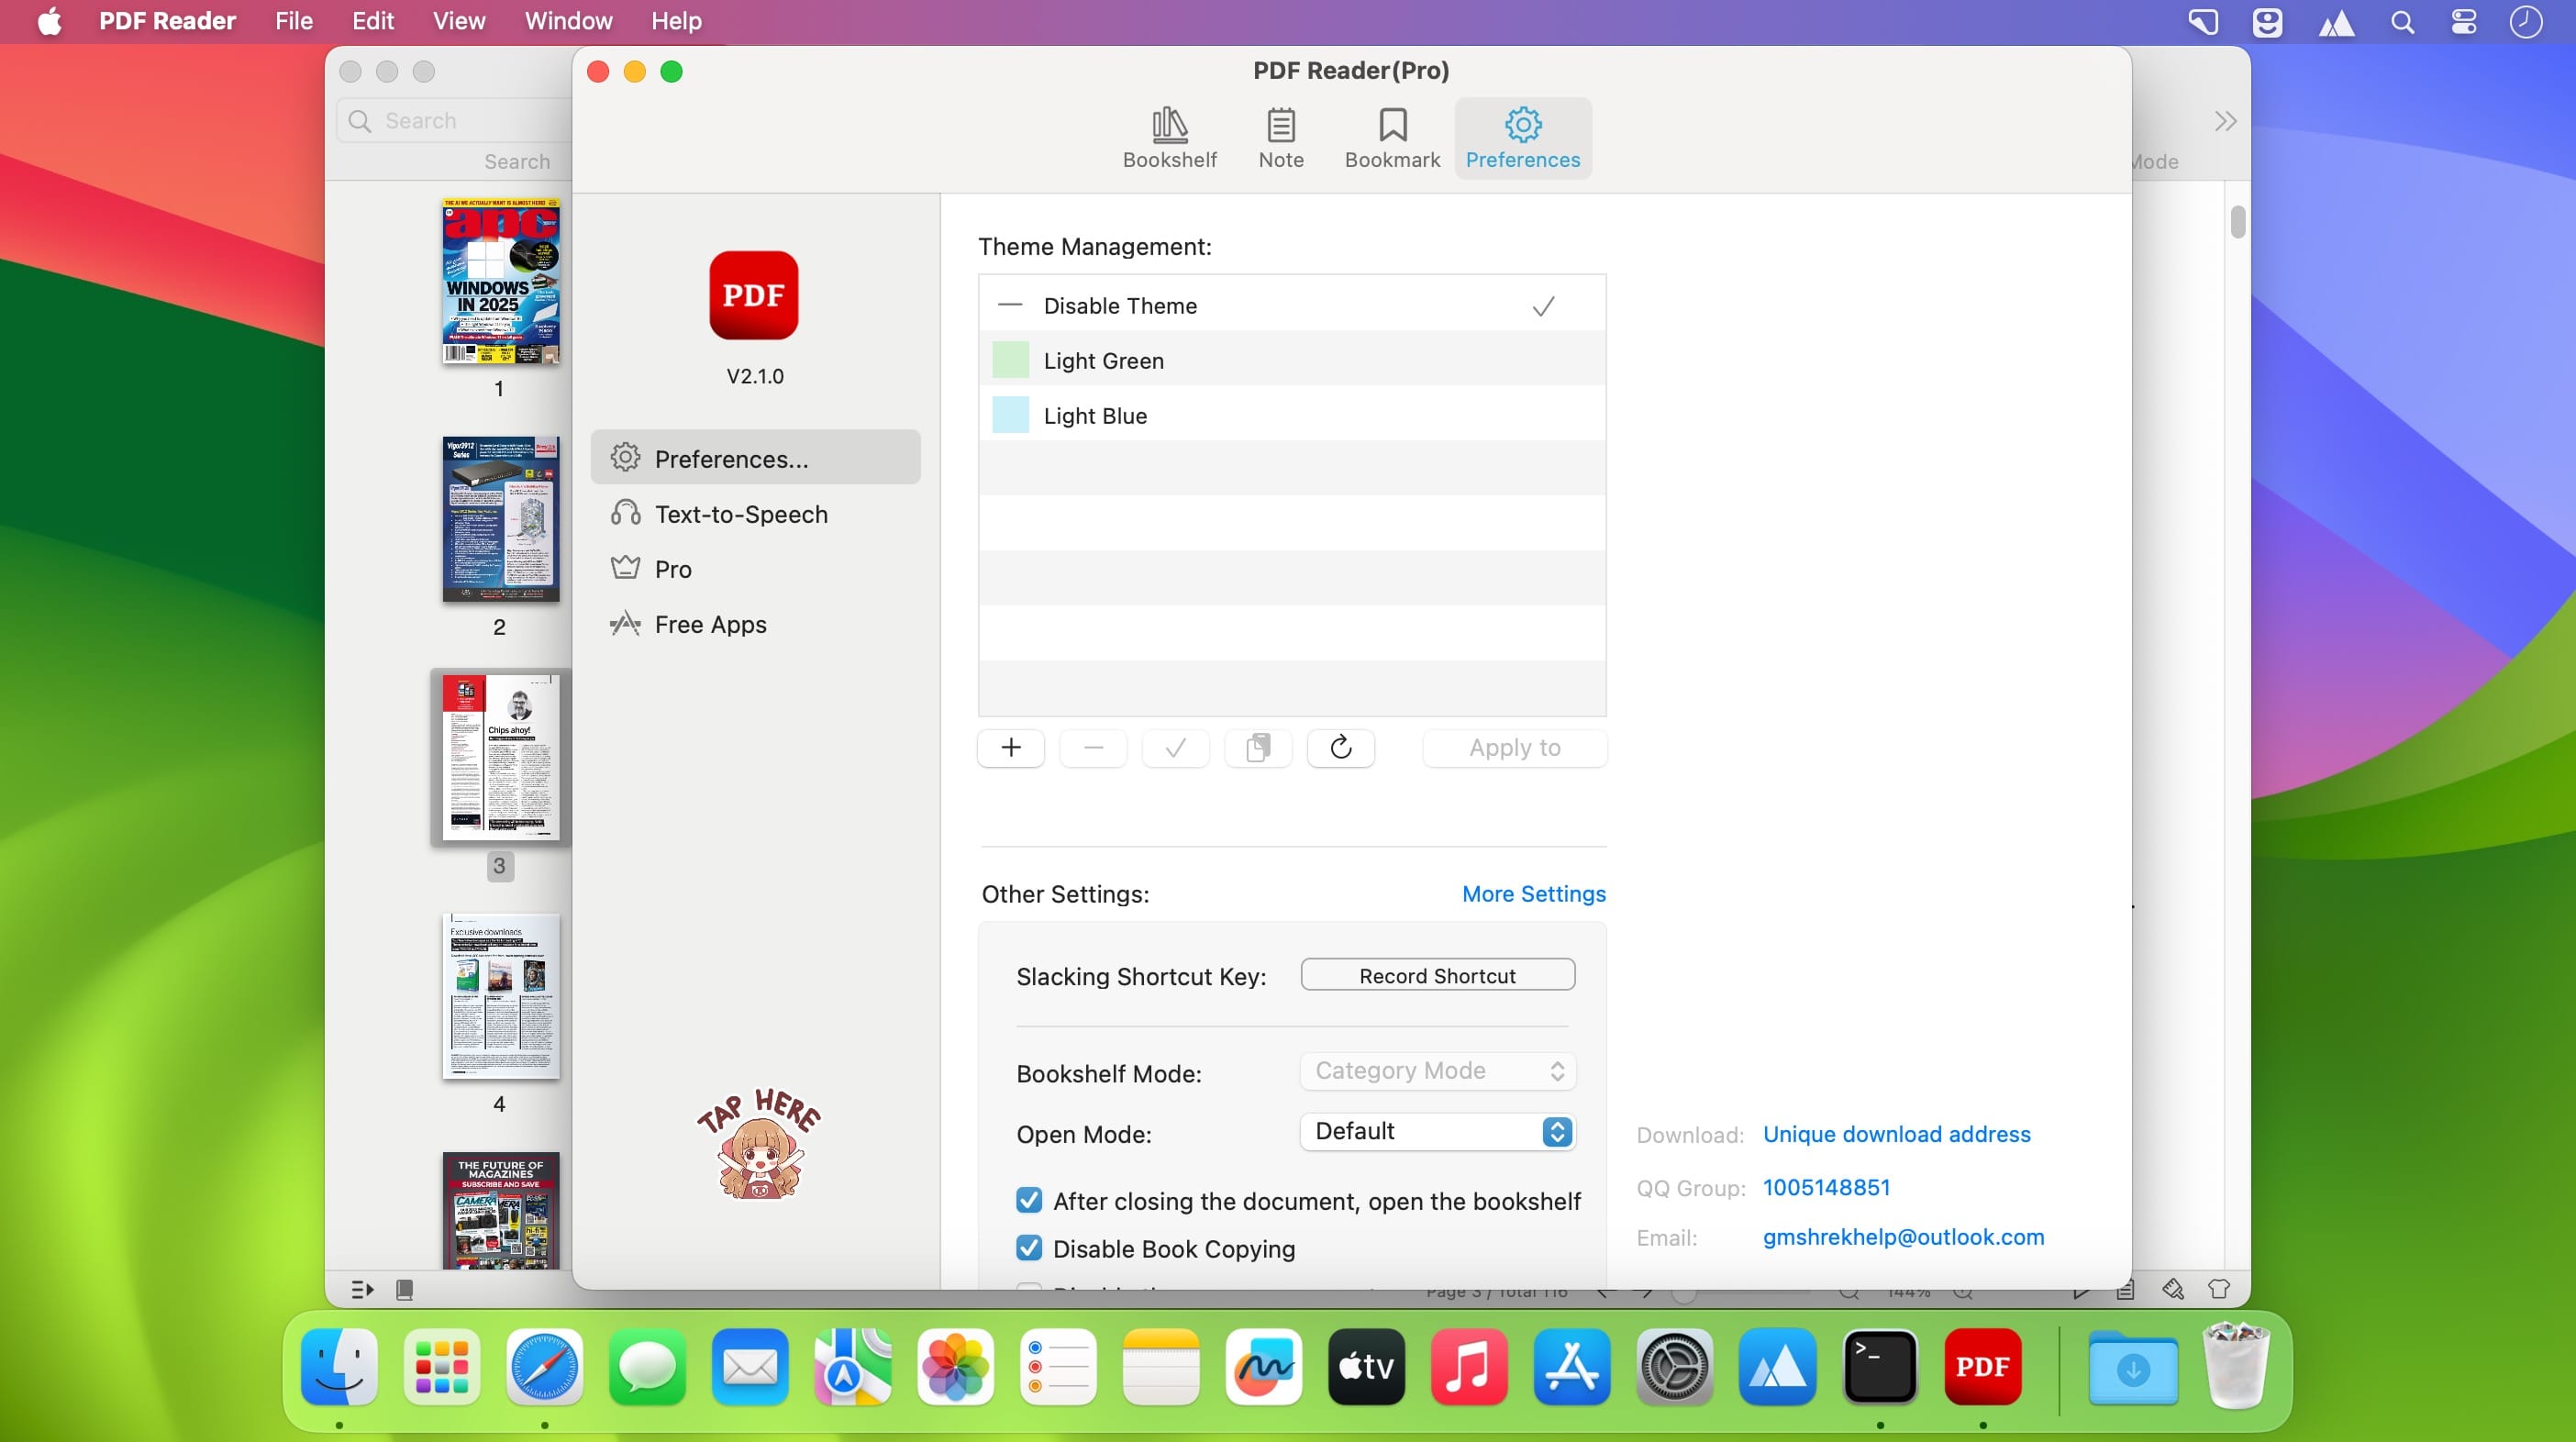Open the File menu
Screen dimensions: 2576x1442
[x=294, y=21]
